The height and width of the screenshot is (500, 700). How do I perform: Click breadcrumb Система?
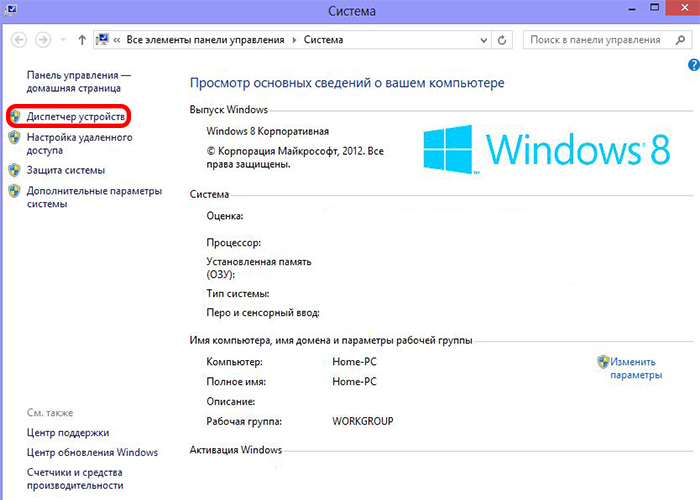tap(323, 40)
